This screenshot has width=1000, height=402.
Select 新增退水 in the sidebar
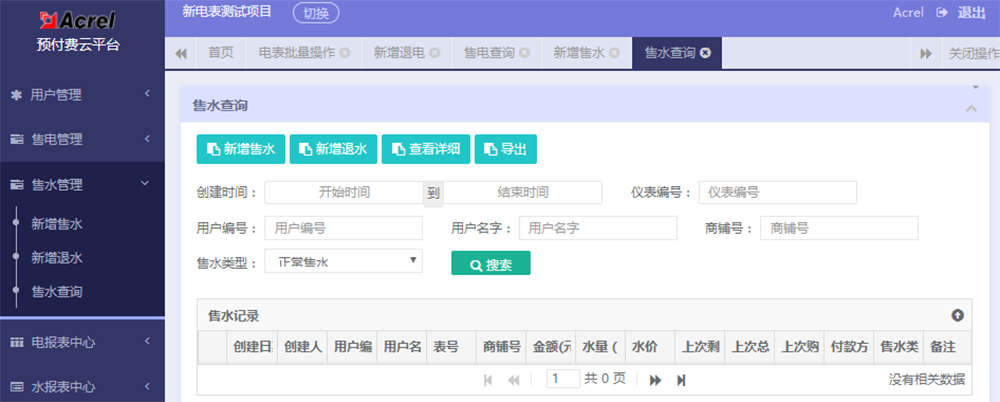57,257
